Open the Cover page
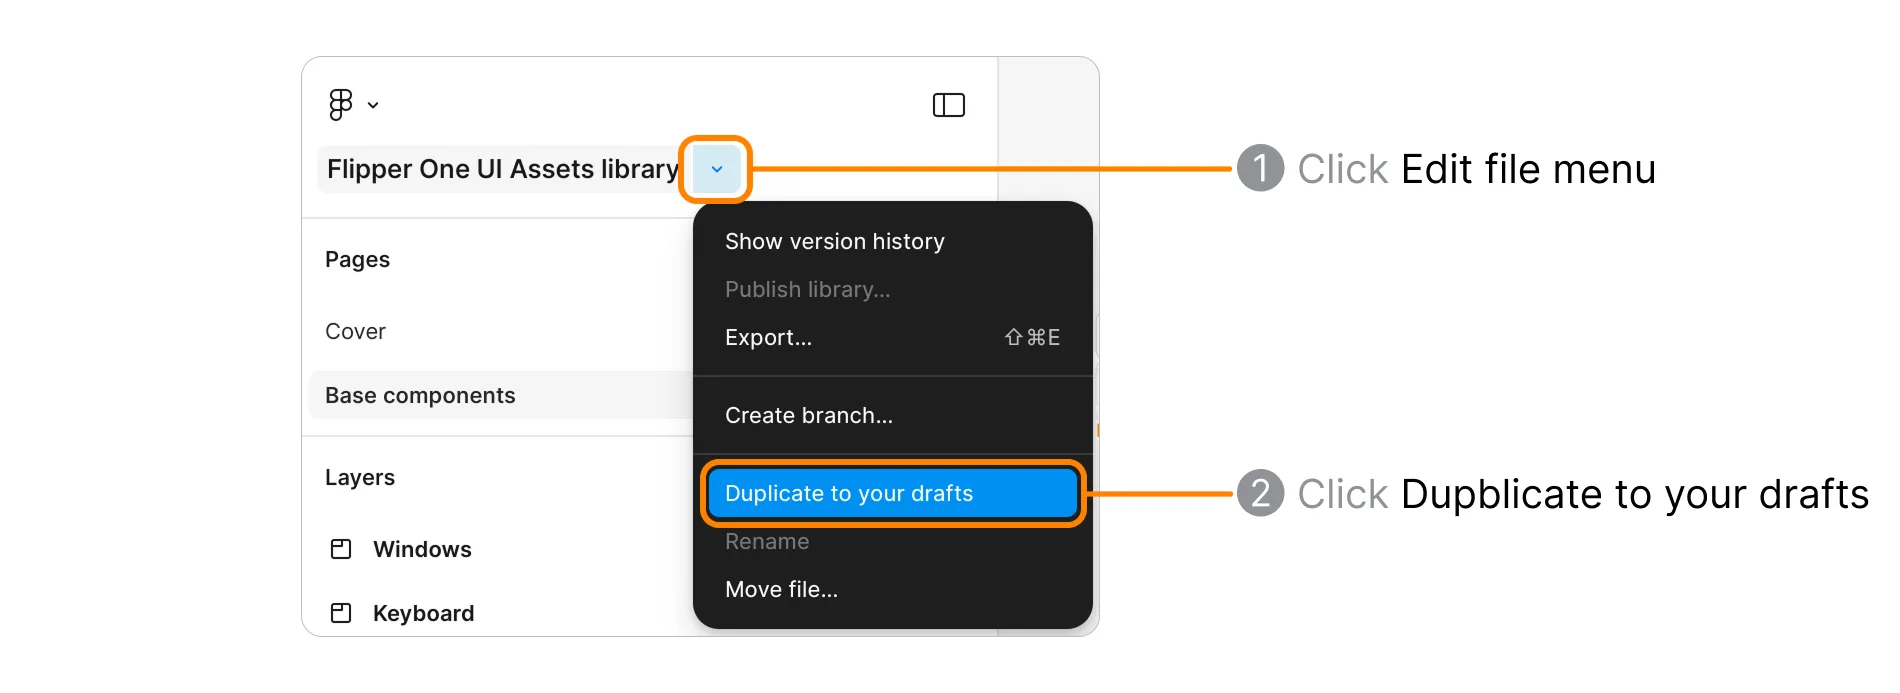Screen dimensions: 1900x693 pos(355,331)
